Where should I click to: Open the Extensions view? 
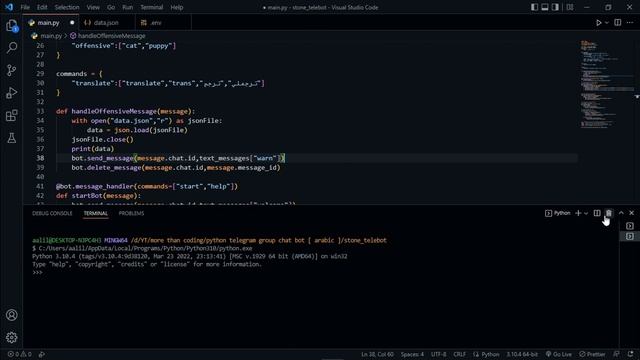11,116
